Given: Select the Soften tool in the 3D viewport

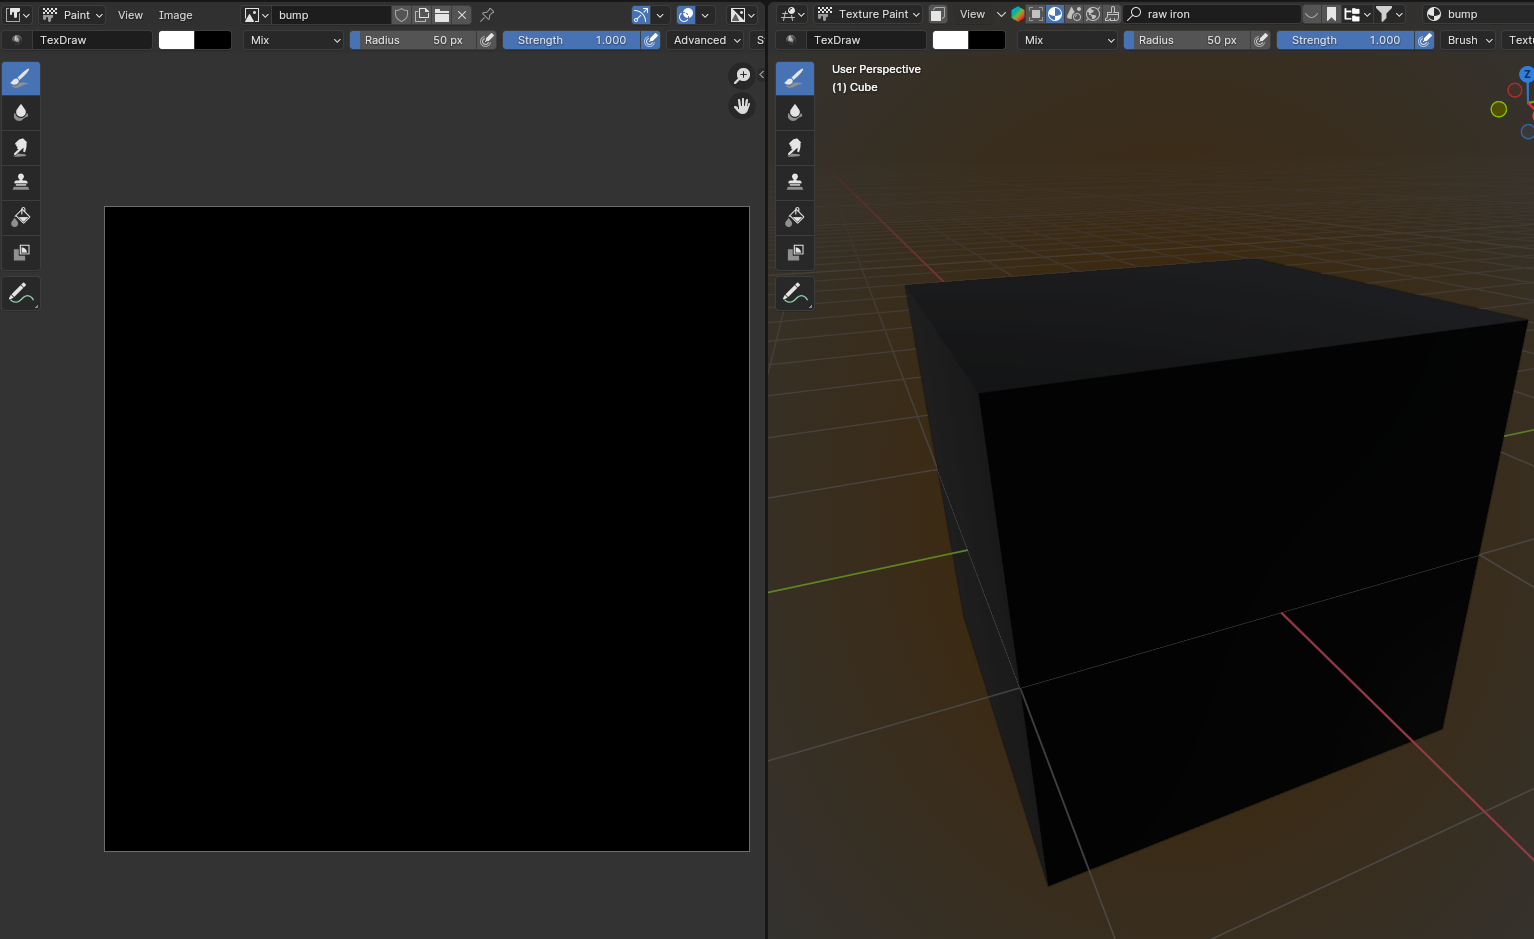Looking at the screenshot, I should (x=795, y=113).
